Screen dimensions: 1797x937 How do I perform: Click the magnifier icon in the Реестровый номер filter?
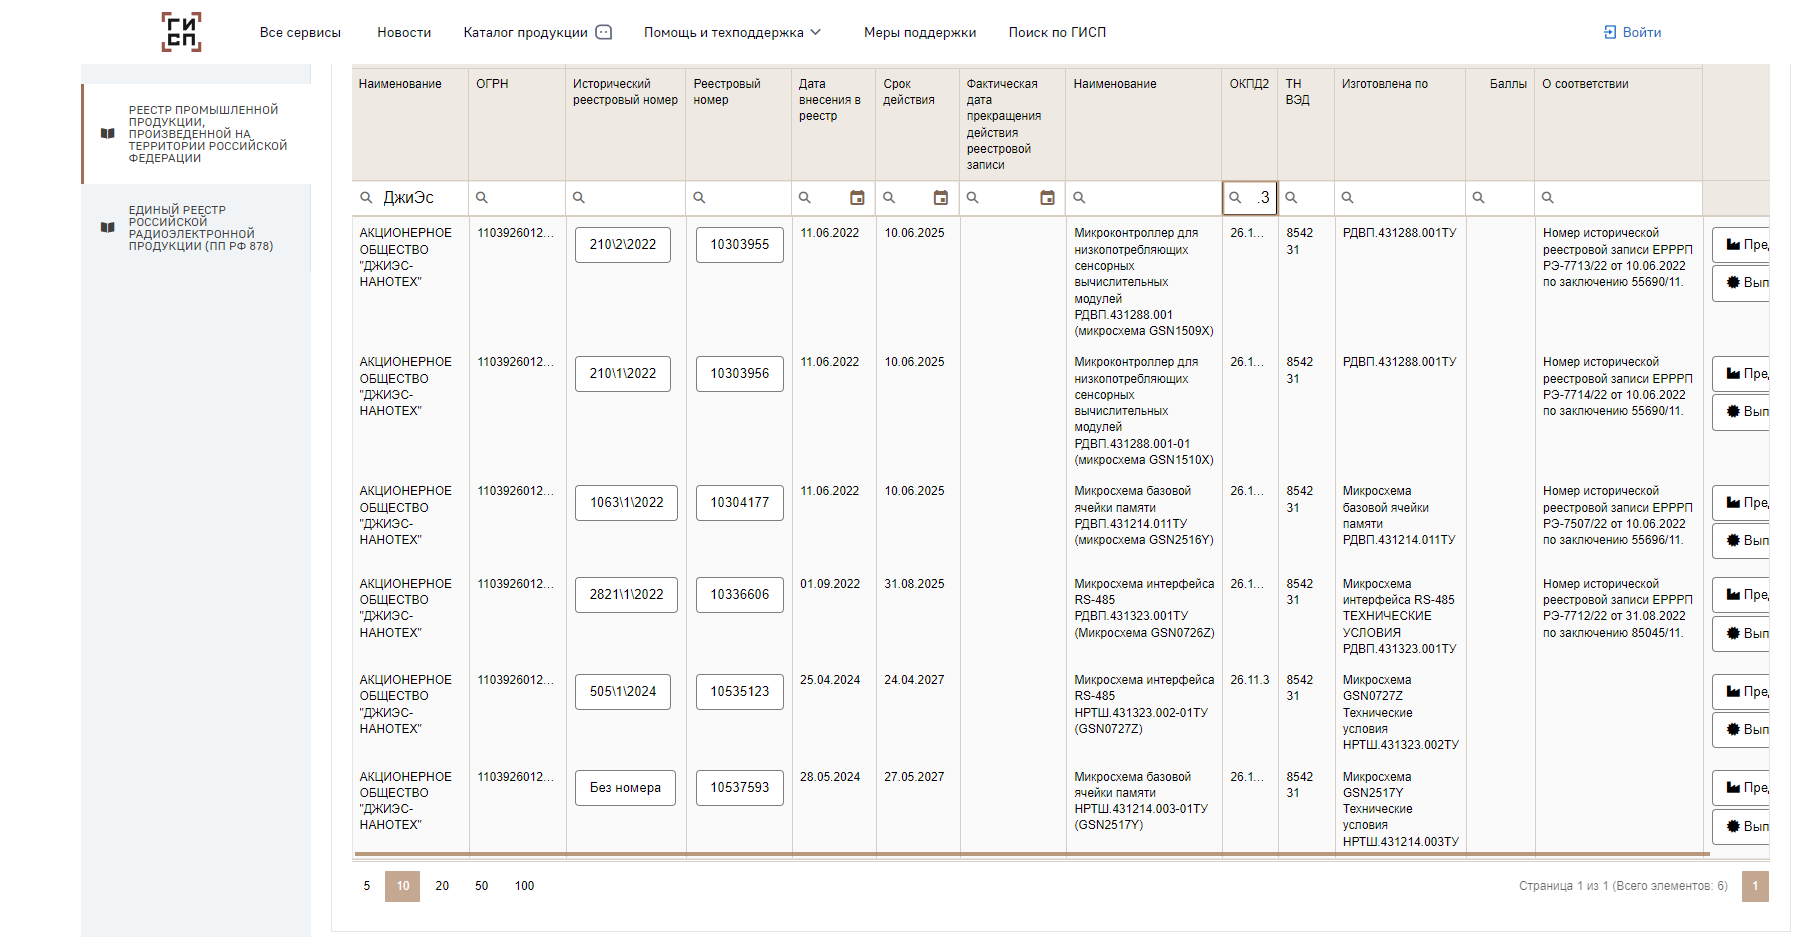coord(700,198)
